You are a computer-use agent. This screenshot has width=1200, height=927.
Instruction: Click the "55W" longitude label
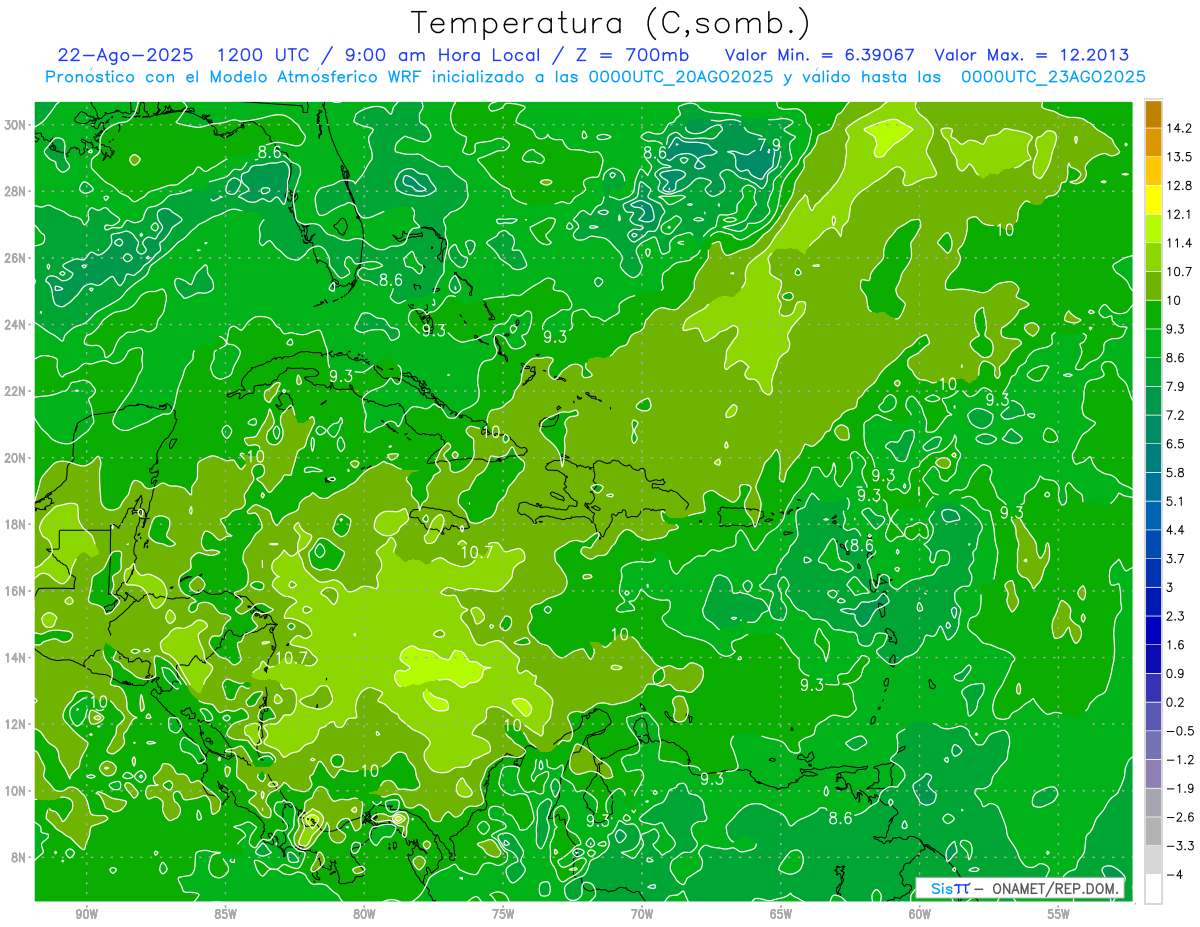[x=1059, y=914]
